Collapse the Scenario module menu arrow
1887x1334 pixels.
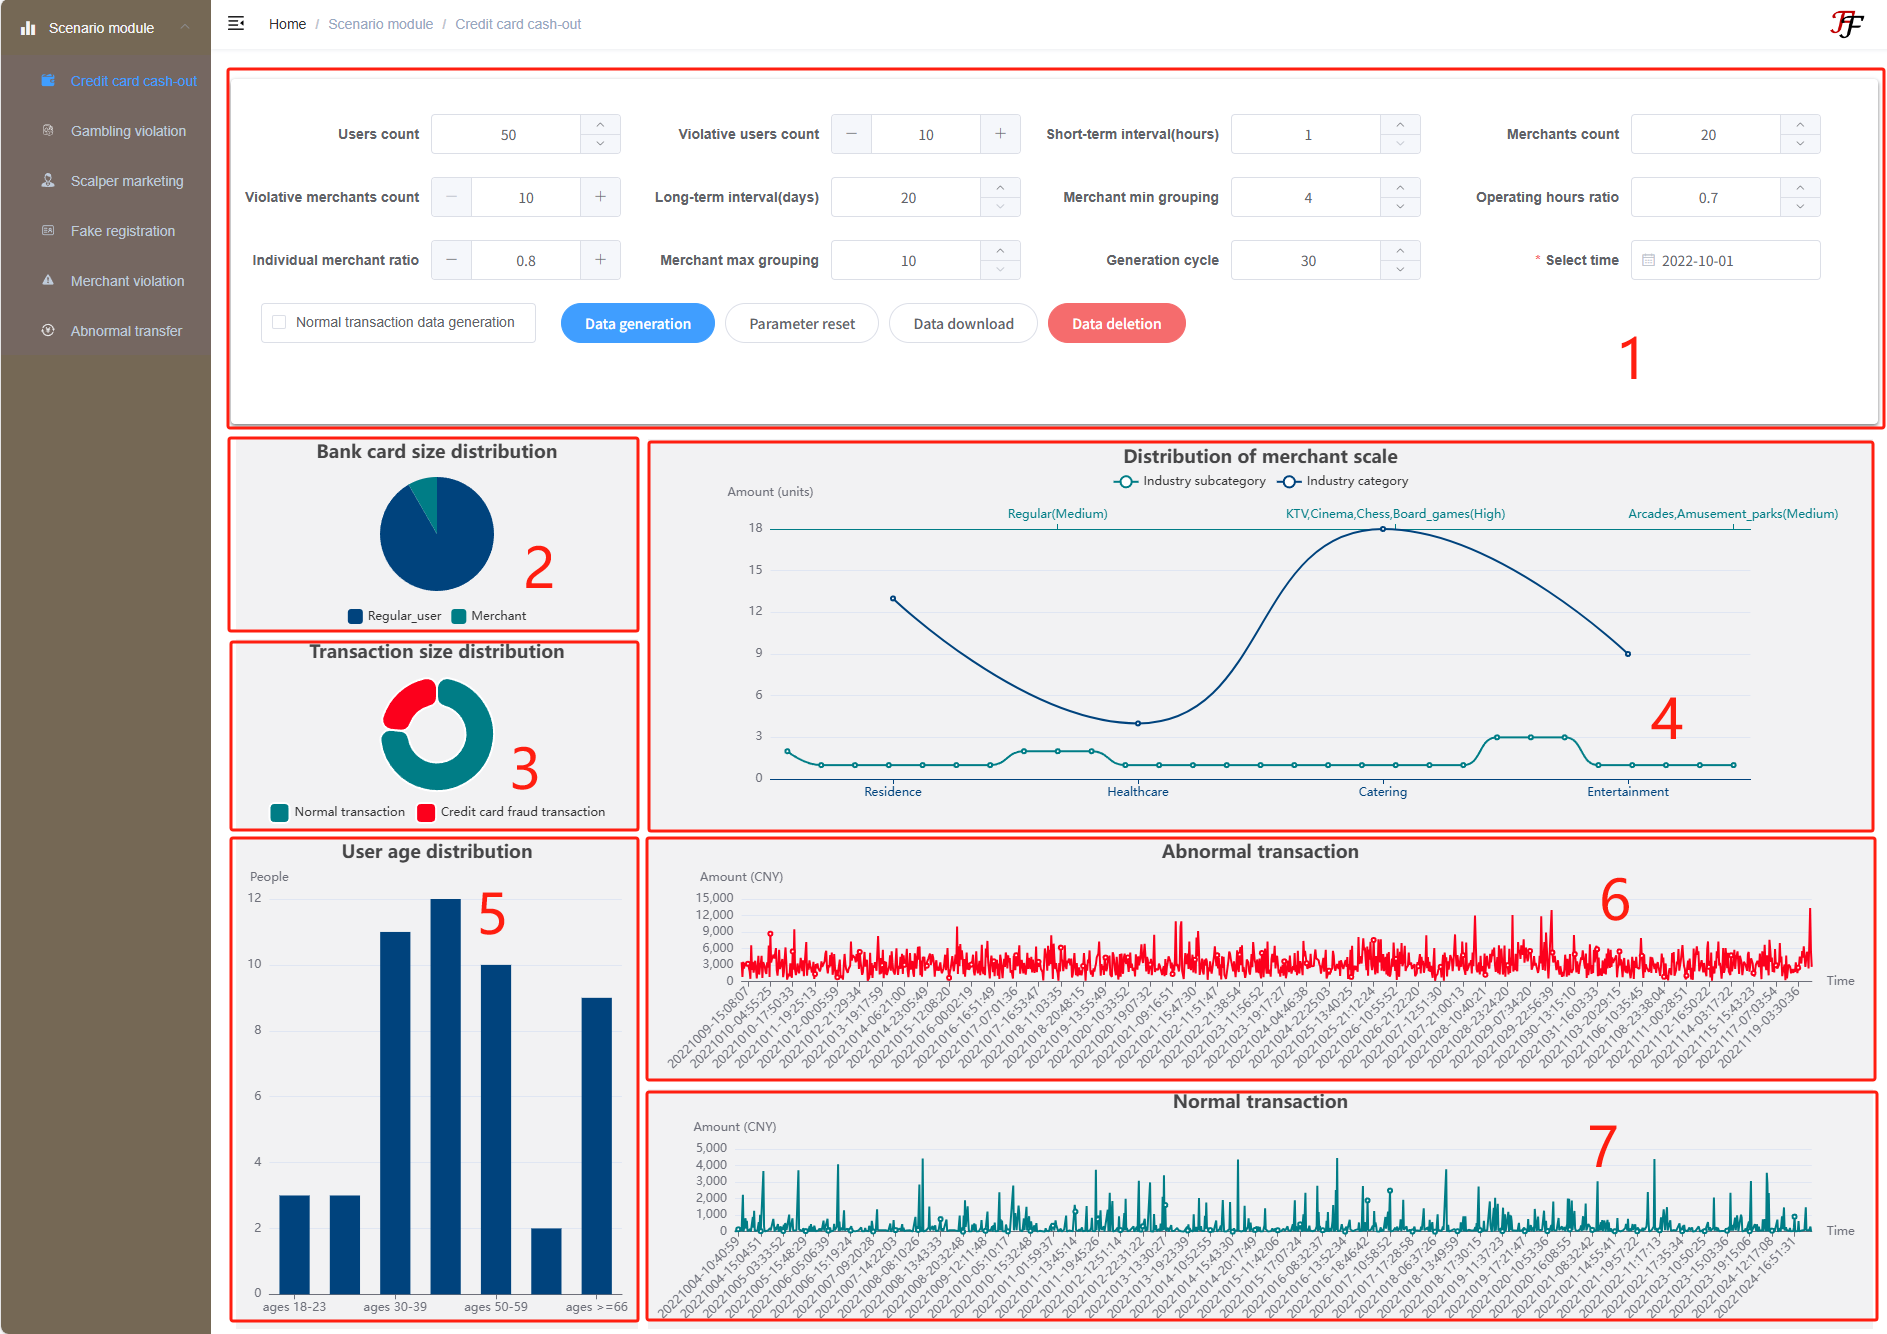pyautogui.click(x=185, y=27)
